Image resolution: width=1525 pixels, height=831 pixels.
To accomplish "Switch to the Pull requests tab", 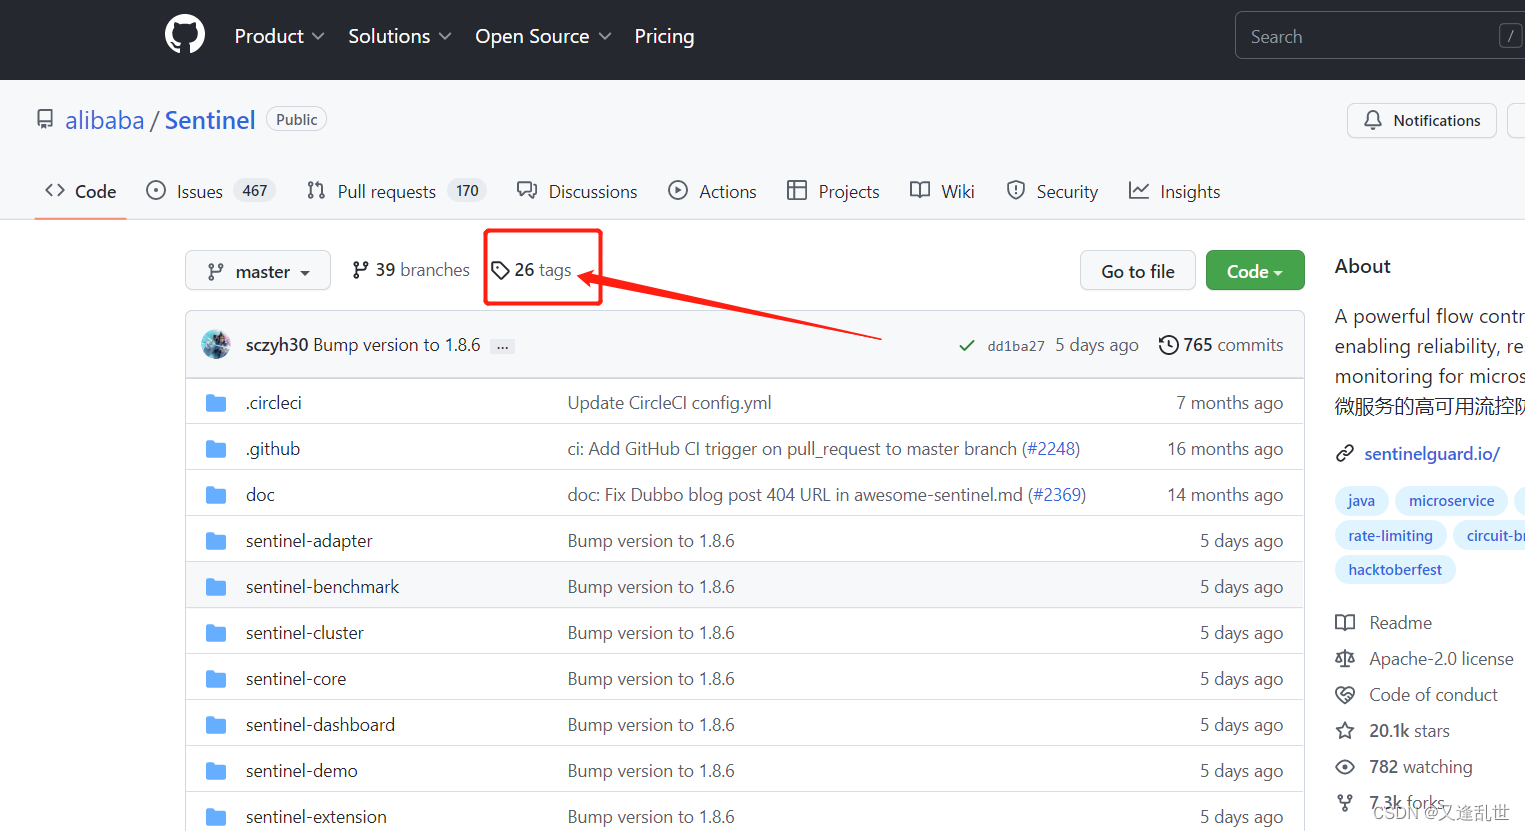I will pyautogui.click(x=396, y=191).
